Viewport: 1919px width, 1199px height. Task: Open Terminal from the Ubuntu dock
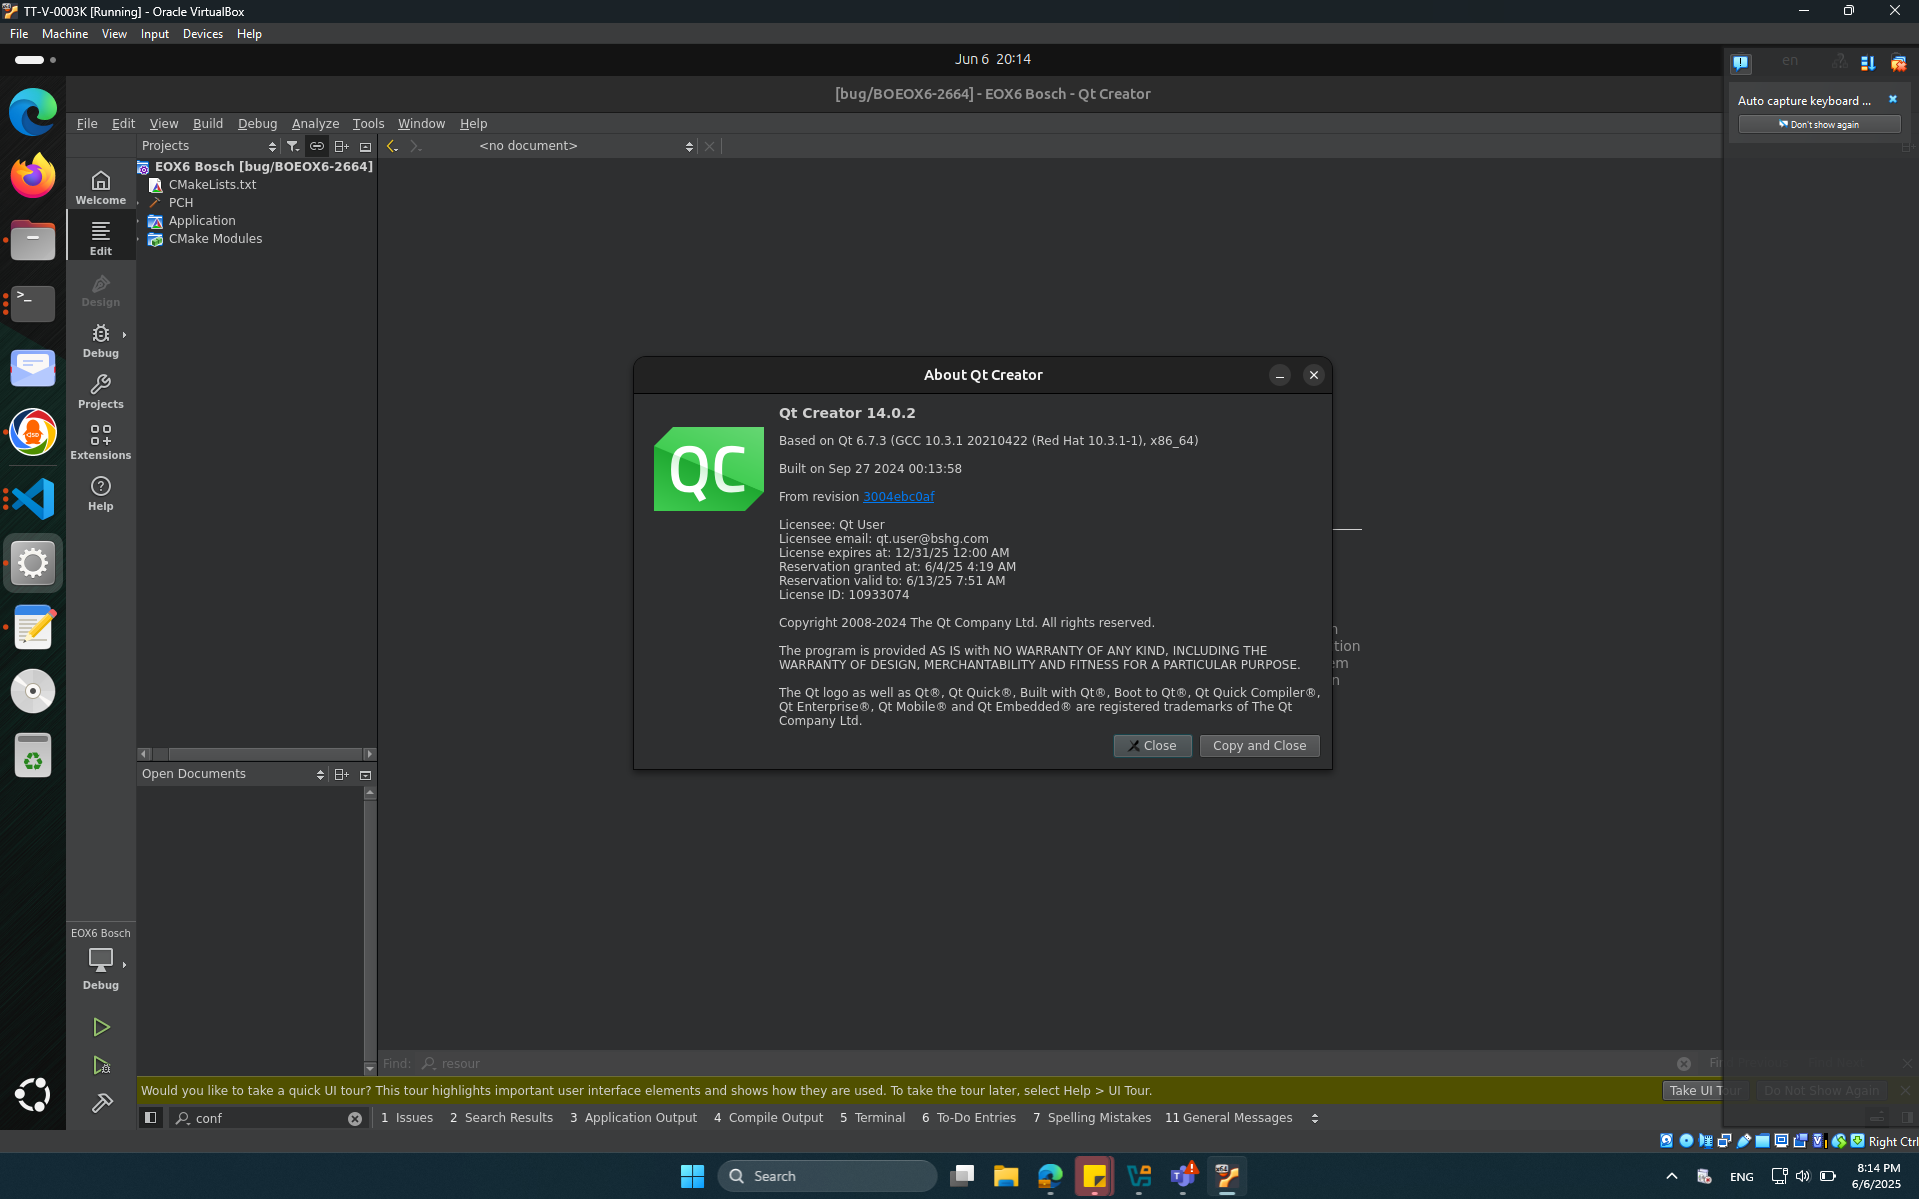33,304
